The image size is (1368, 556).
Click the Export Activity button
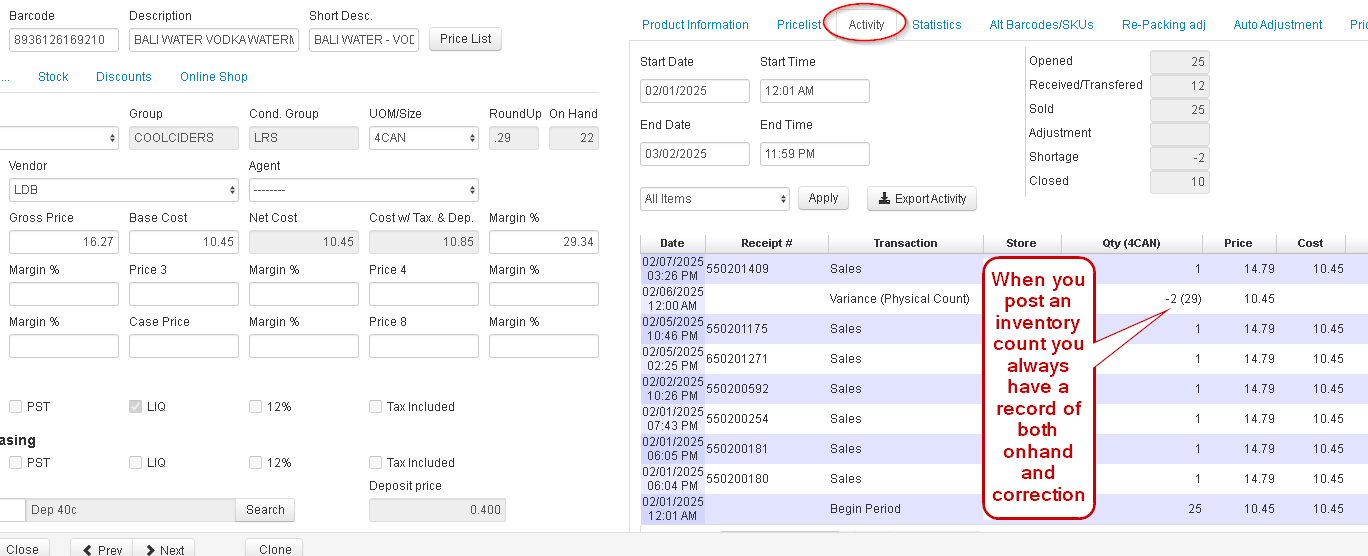coord(921,198)
